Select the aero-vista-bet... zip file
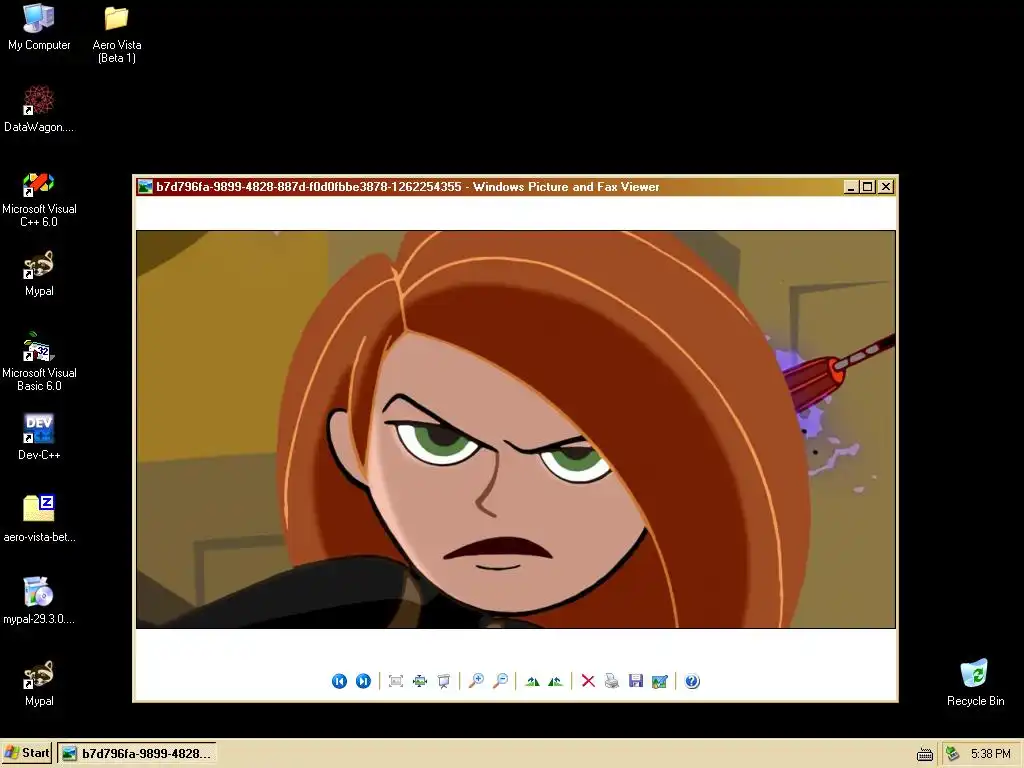The width and height of the screenshot is (1024, 768). (39, 519)
